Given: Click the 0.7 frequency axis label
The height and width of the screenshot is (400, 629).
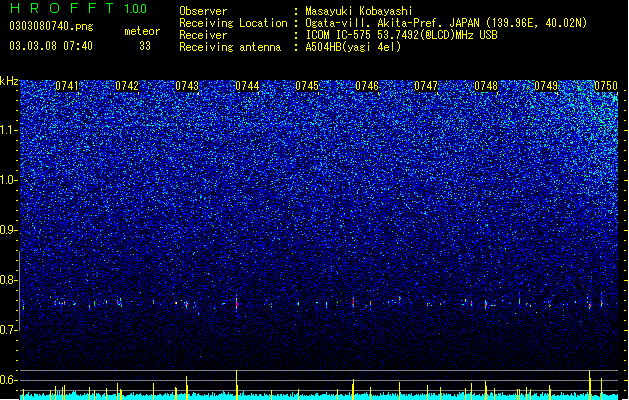Looking at the screenshot, I should [8, 330].
